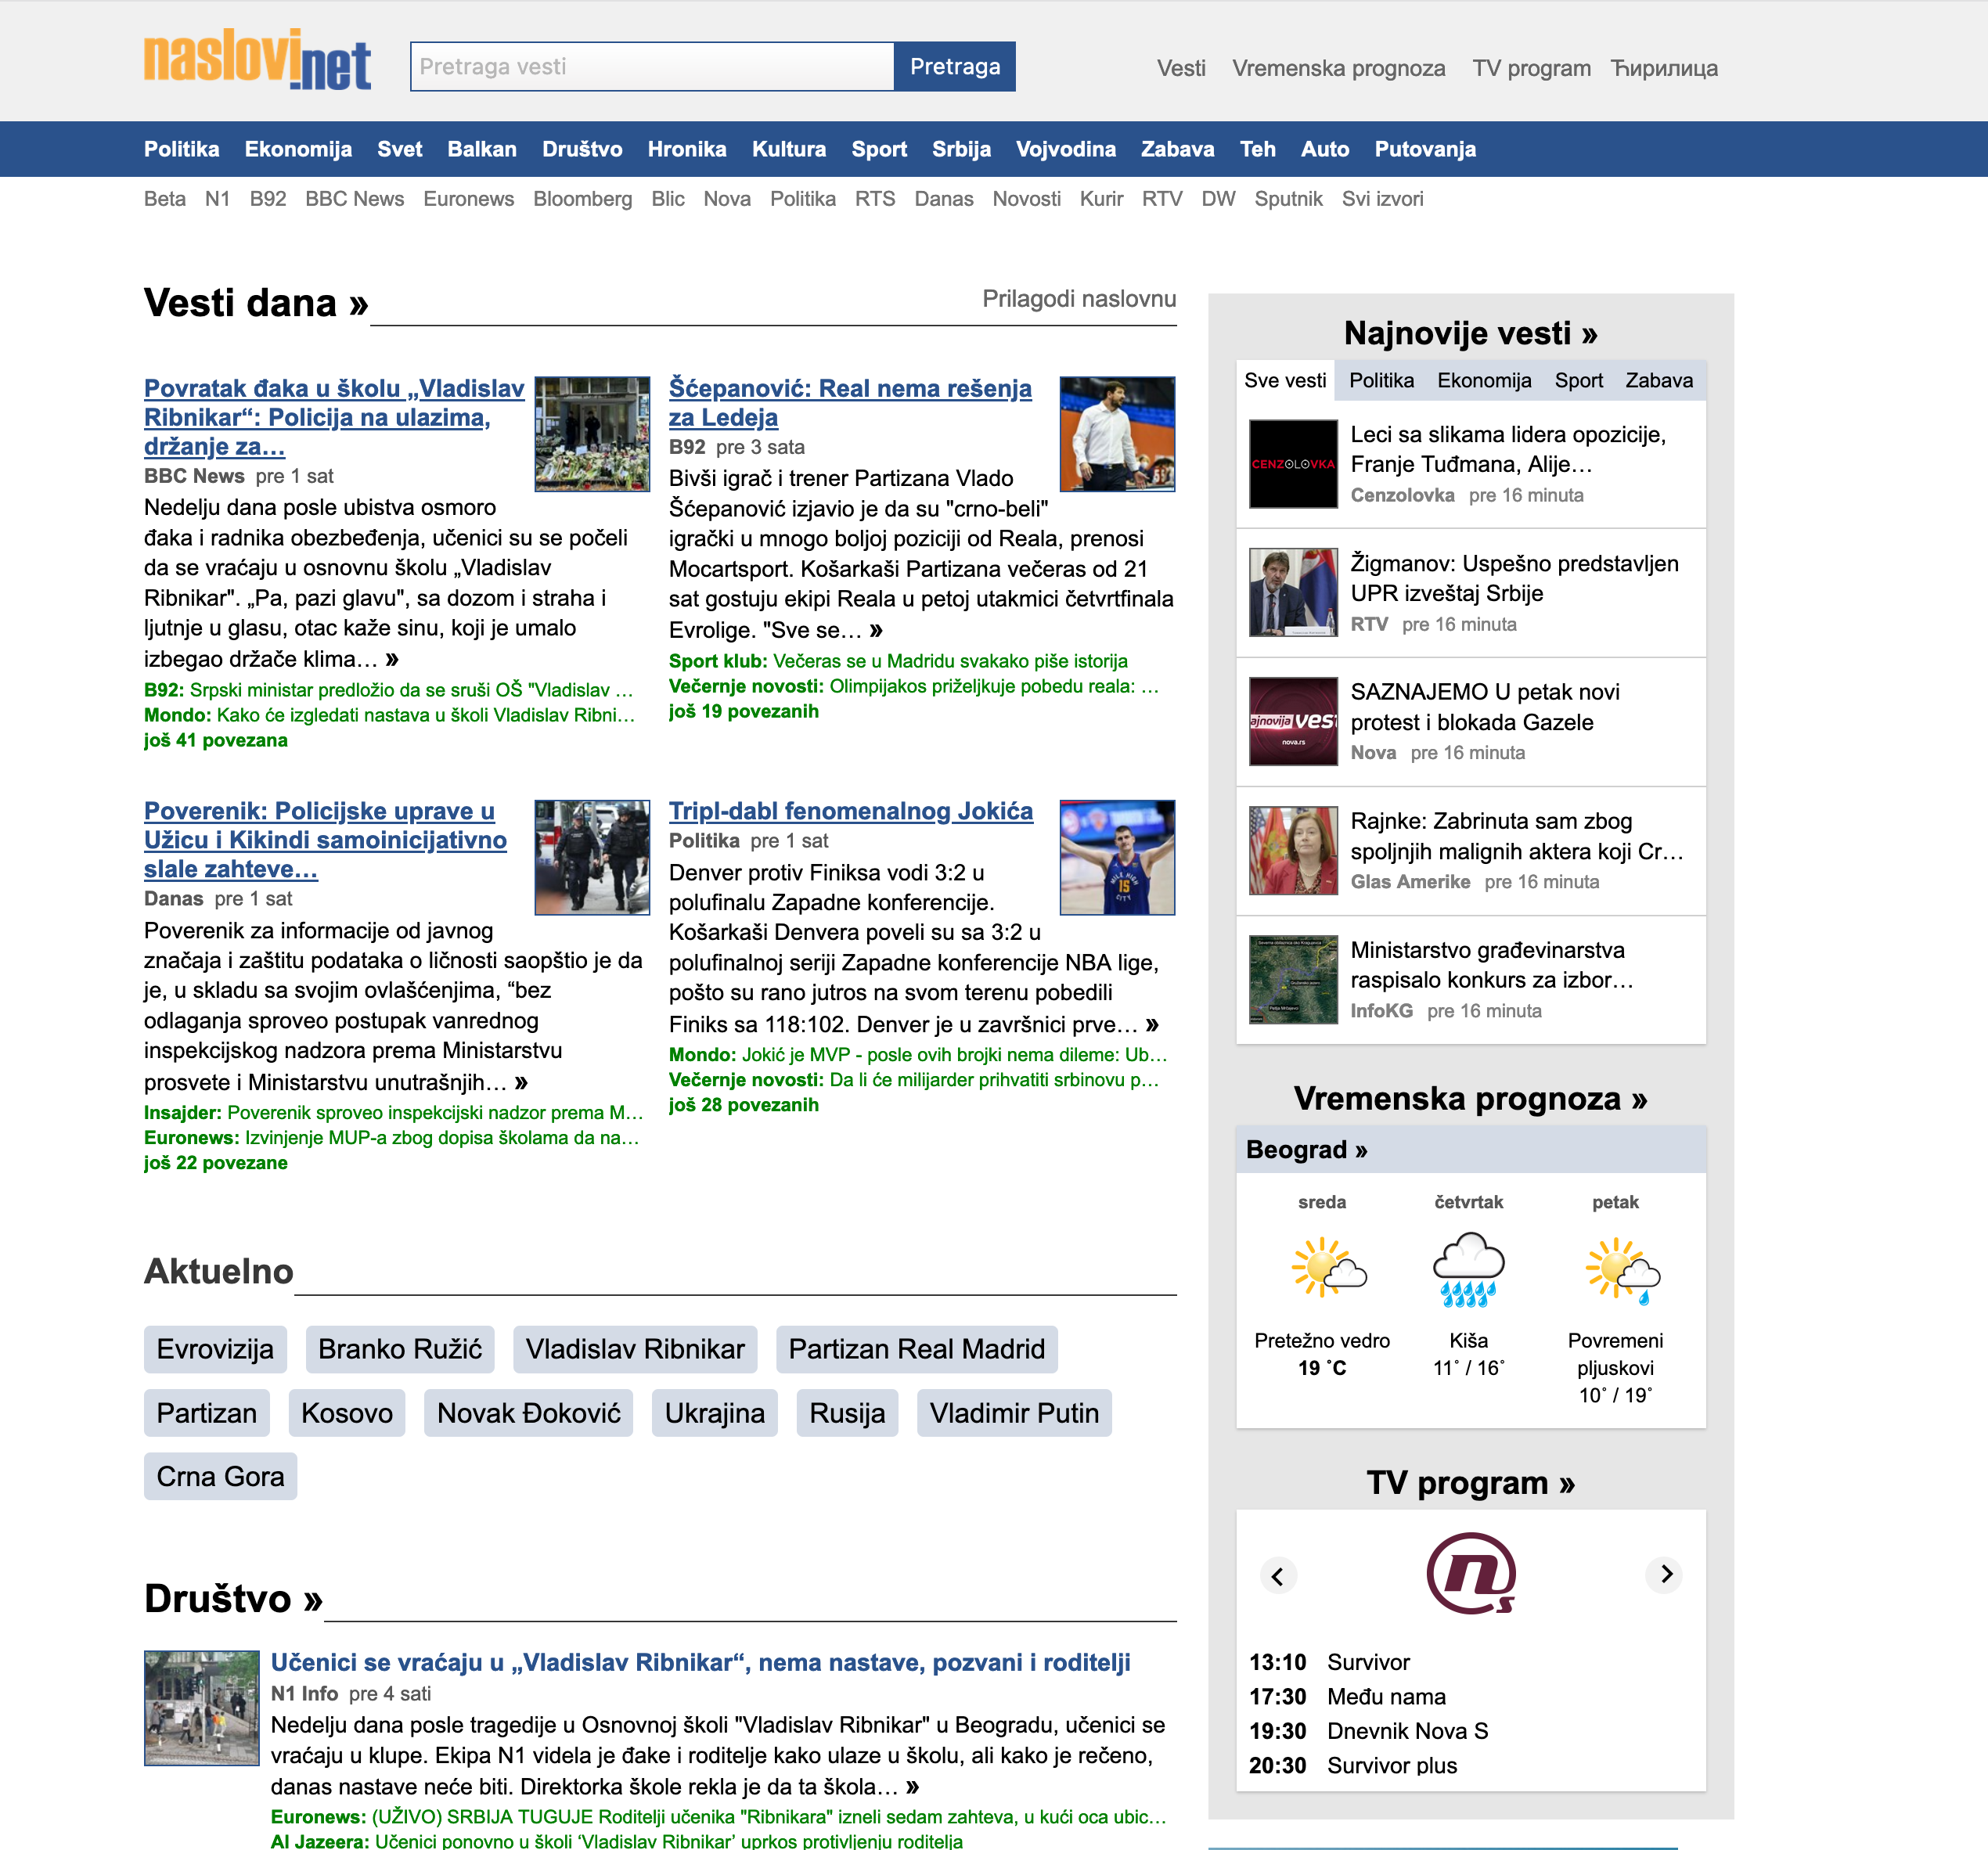The image size is (1988, 1850).
Task: Select Ekonomija tab in Najnovije vesti
Action: tap(1484, 380)
